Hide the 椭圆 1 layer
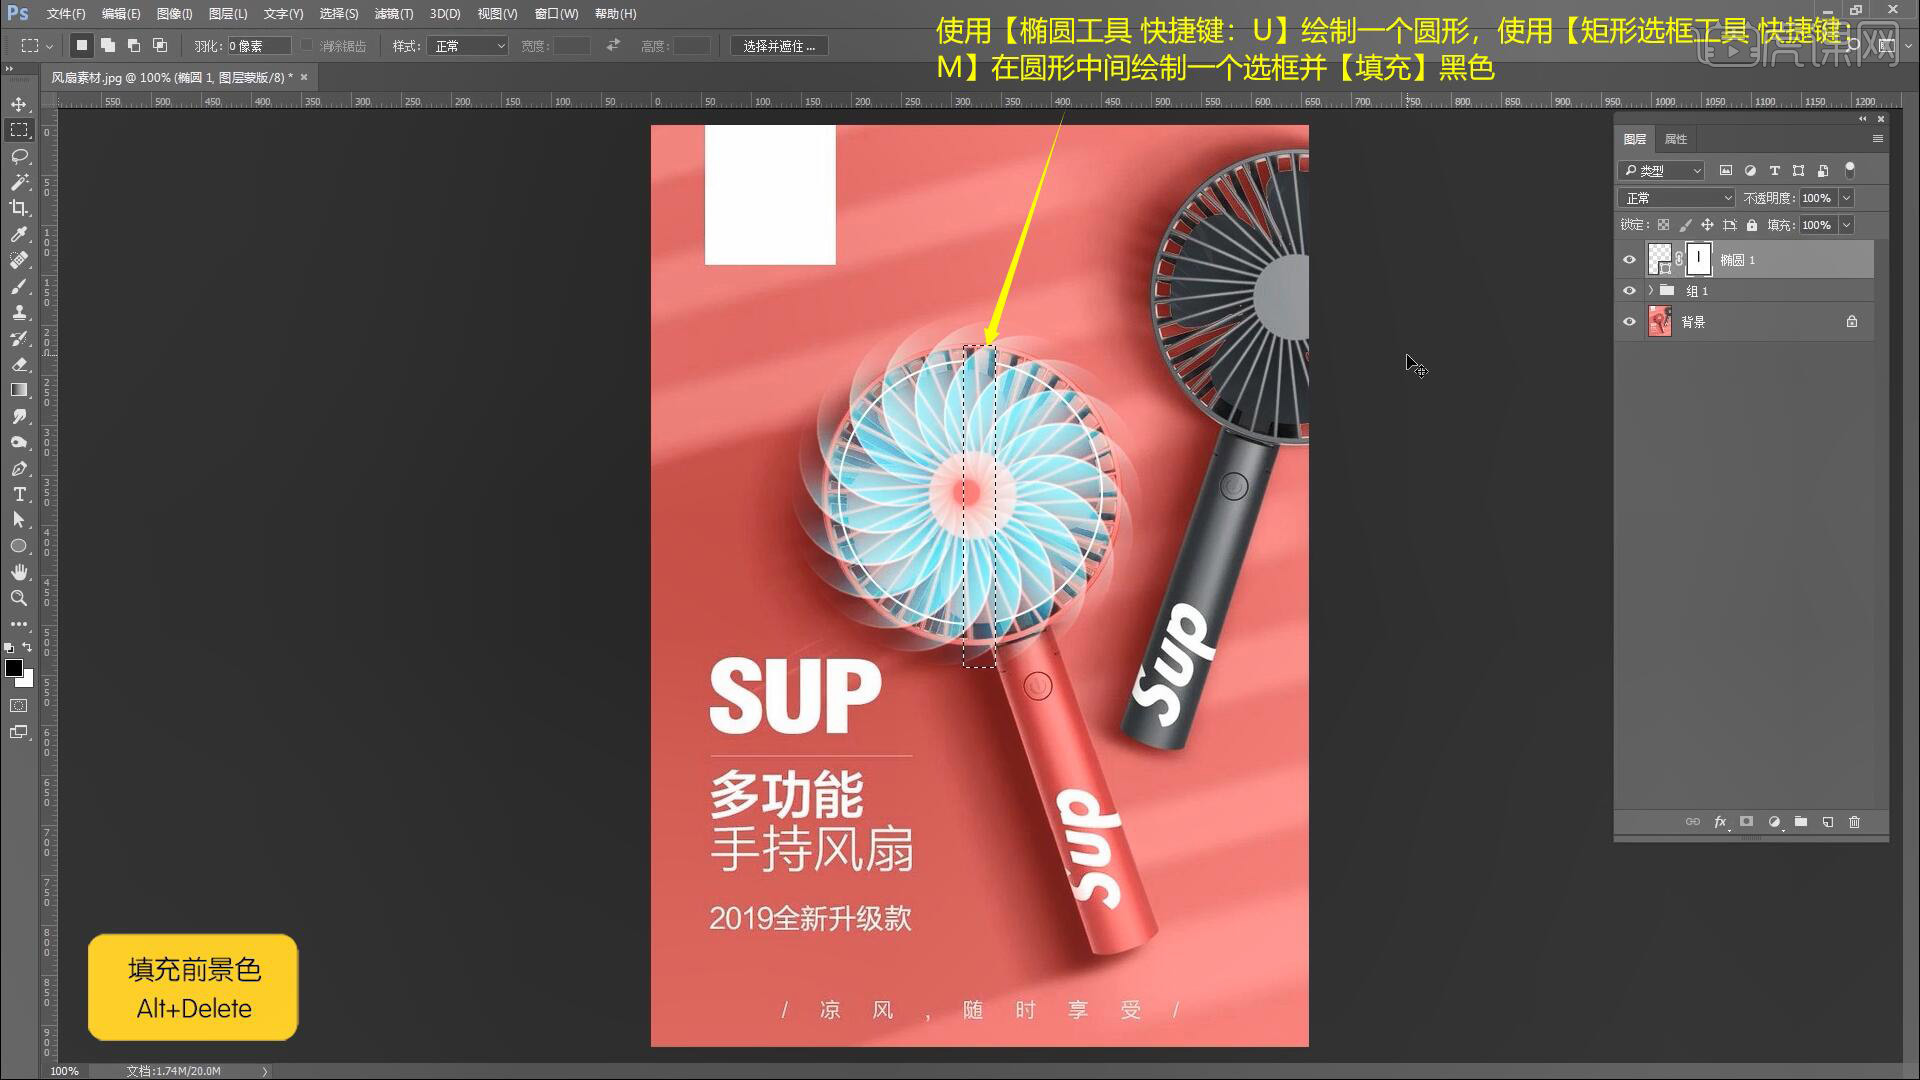Image resolution: width=1920 pixels, height=1080 pixels. 1629,260
